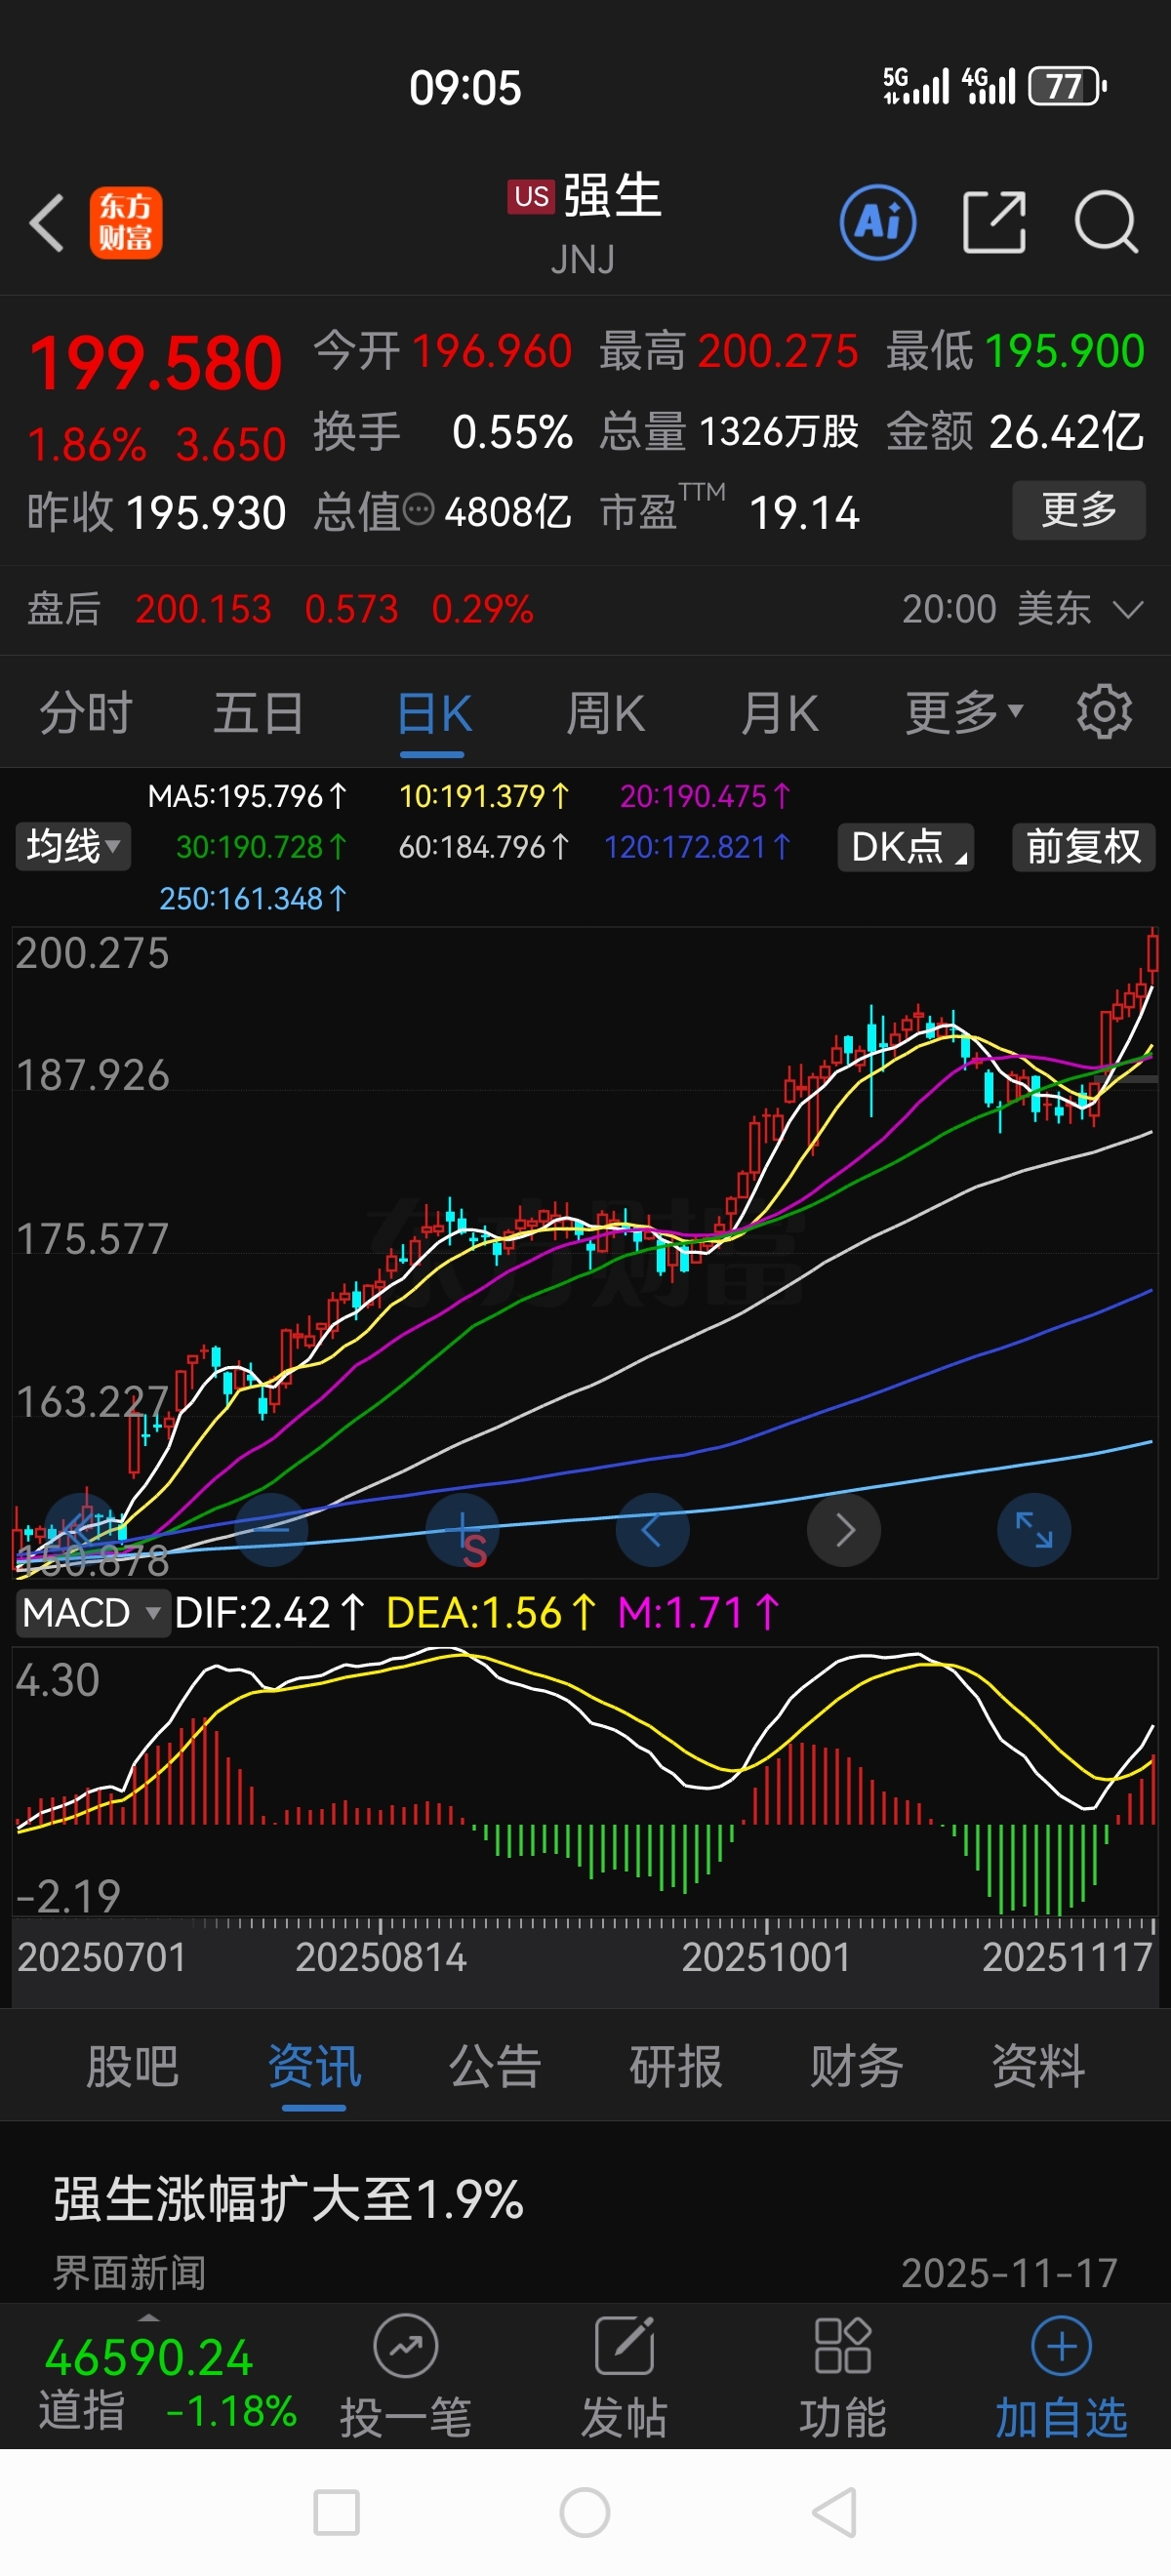Viewport: 1171px width, 2576px height.
Task: Open the 股吧 tab
Action: [x=133, y=2066]
